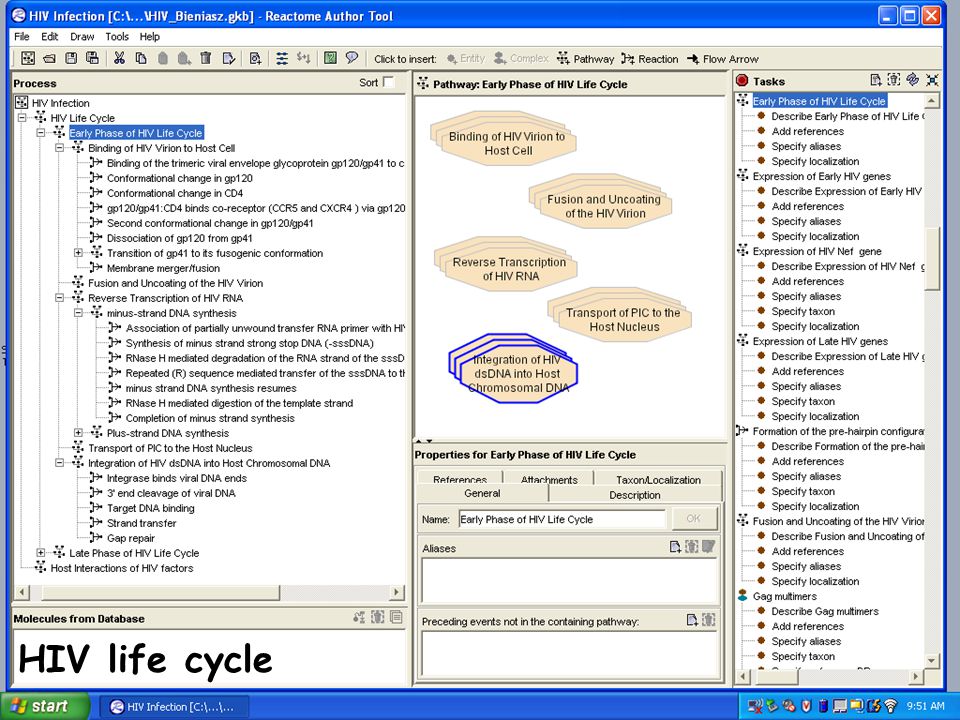
Task: Collapse Binding of HIV Virion to Host Cell
Action: click(x=60, y=148)
